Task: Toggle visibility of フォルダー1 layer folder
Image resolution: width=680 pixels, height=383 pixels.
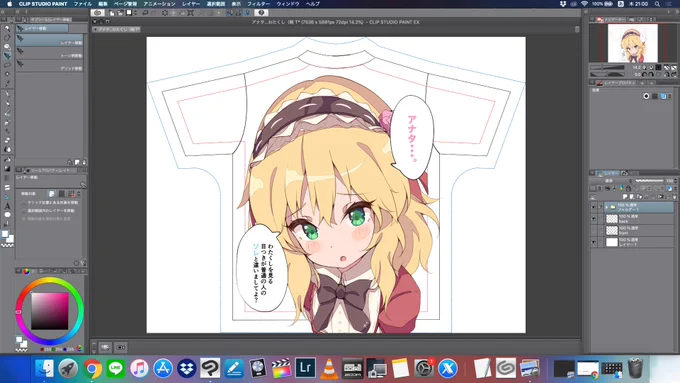Action: click(594, 207)
